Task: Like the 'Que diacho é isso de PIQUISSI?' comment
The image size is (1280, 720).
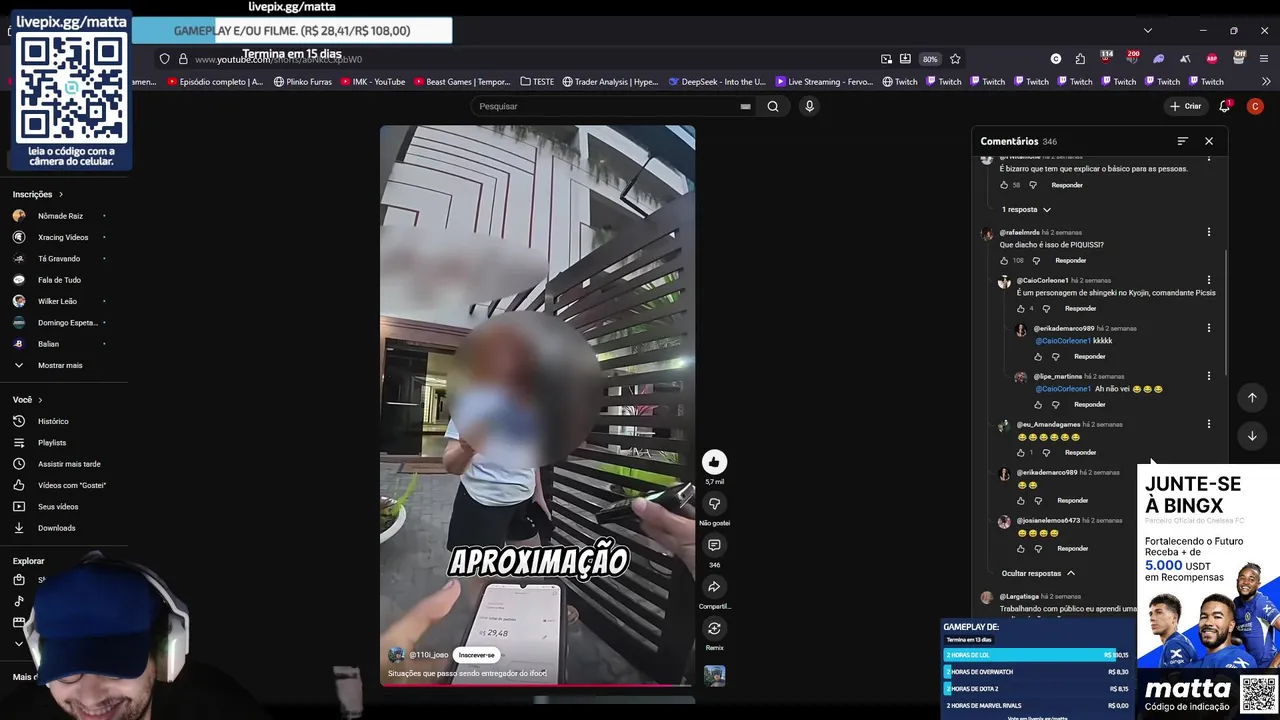Action: pyautogui.click(x=1004, y=261)
